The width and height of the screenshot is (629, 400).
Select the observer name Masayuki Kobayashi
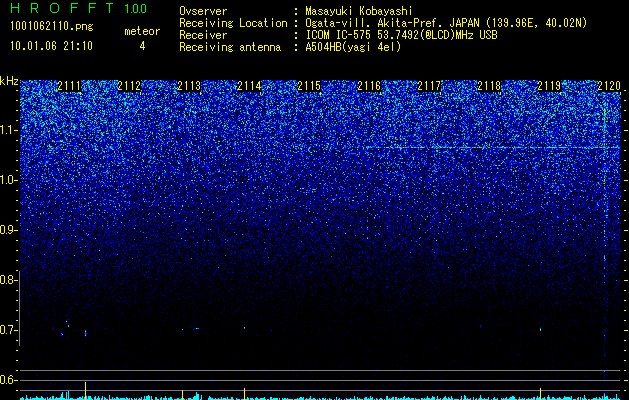[x=359, y=11]
